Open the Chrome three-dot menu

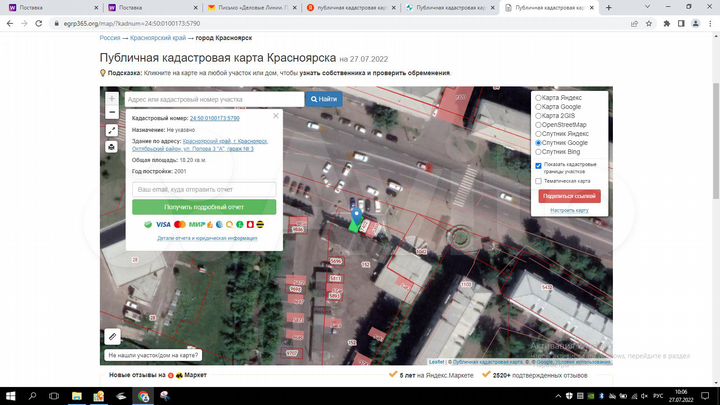[x=710, y=23]
